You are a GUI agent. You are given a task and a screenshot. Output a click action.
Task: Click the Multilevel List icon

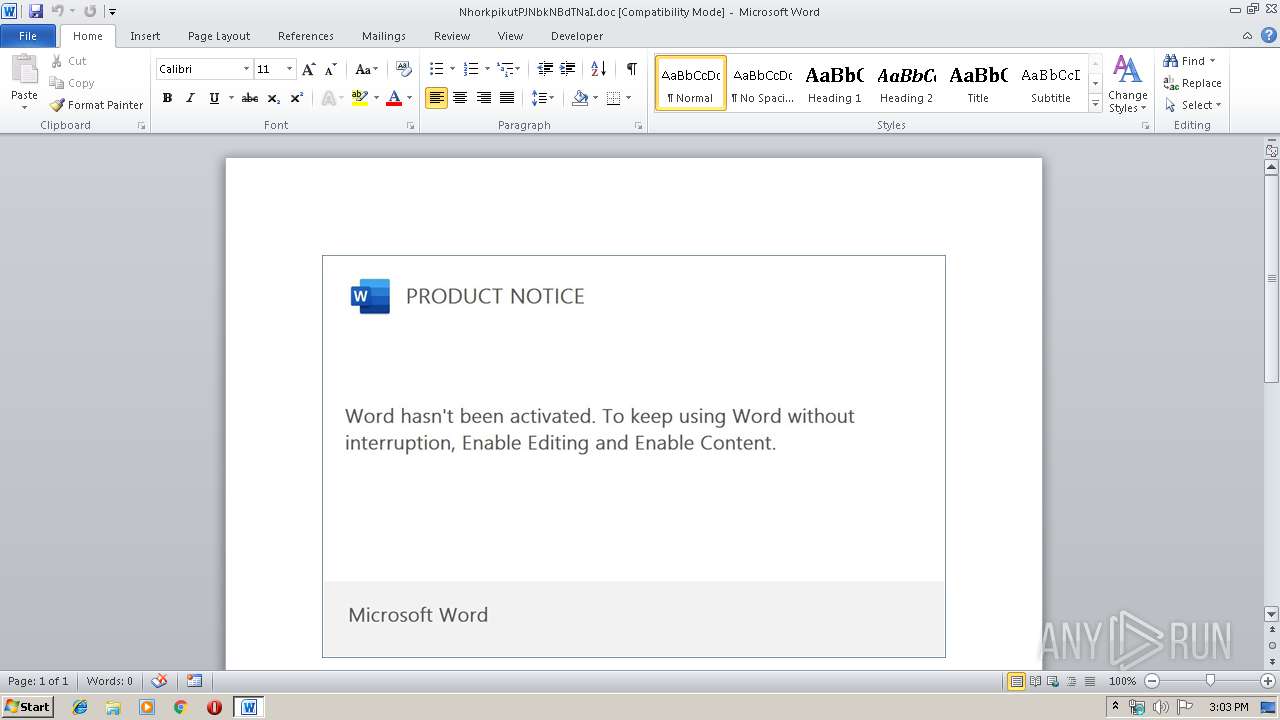[x=505, y=69]
